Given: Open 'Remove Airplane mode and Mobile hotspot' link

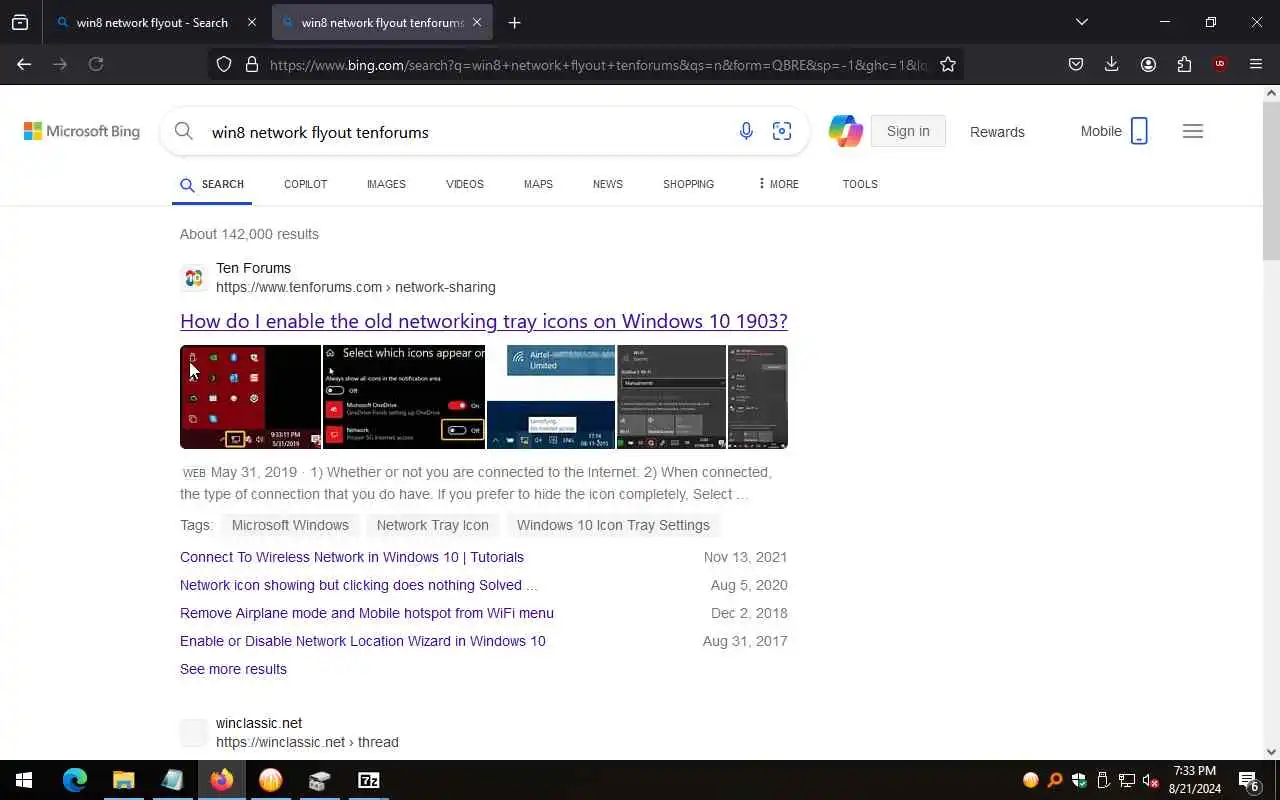Looking at the screenshot, I should tap(367, 613).
